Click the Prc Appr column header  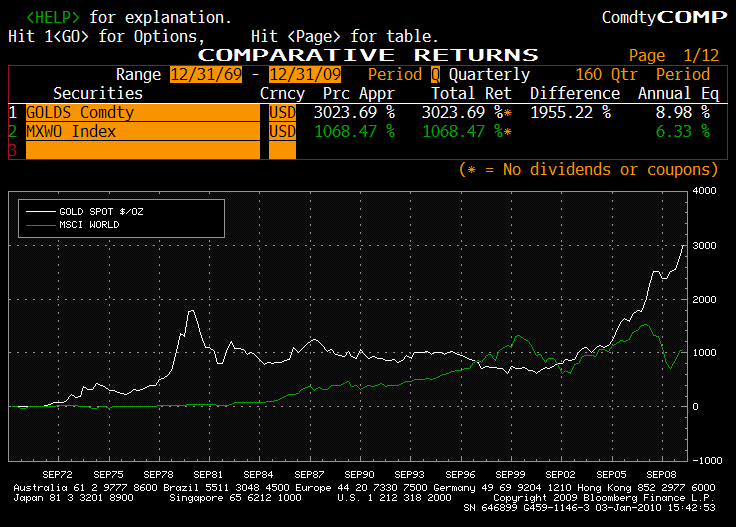pyautogui.click(x=359, y=93)
